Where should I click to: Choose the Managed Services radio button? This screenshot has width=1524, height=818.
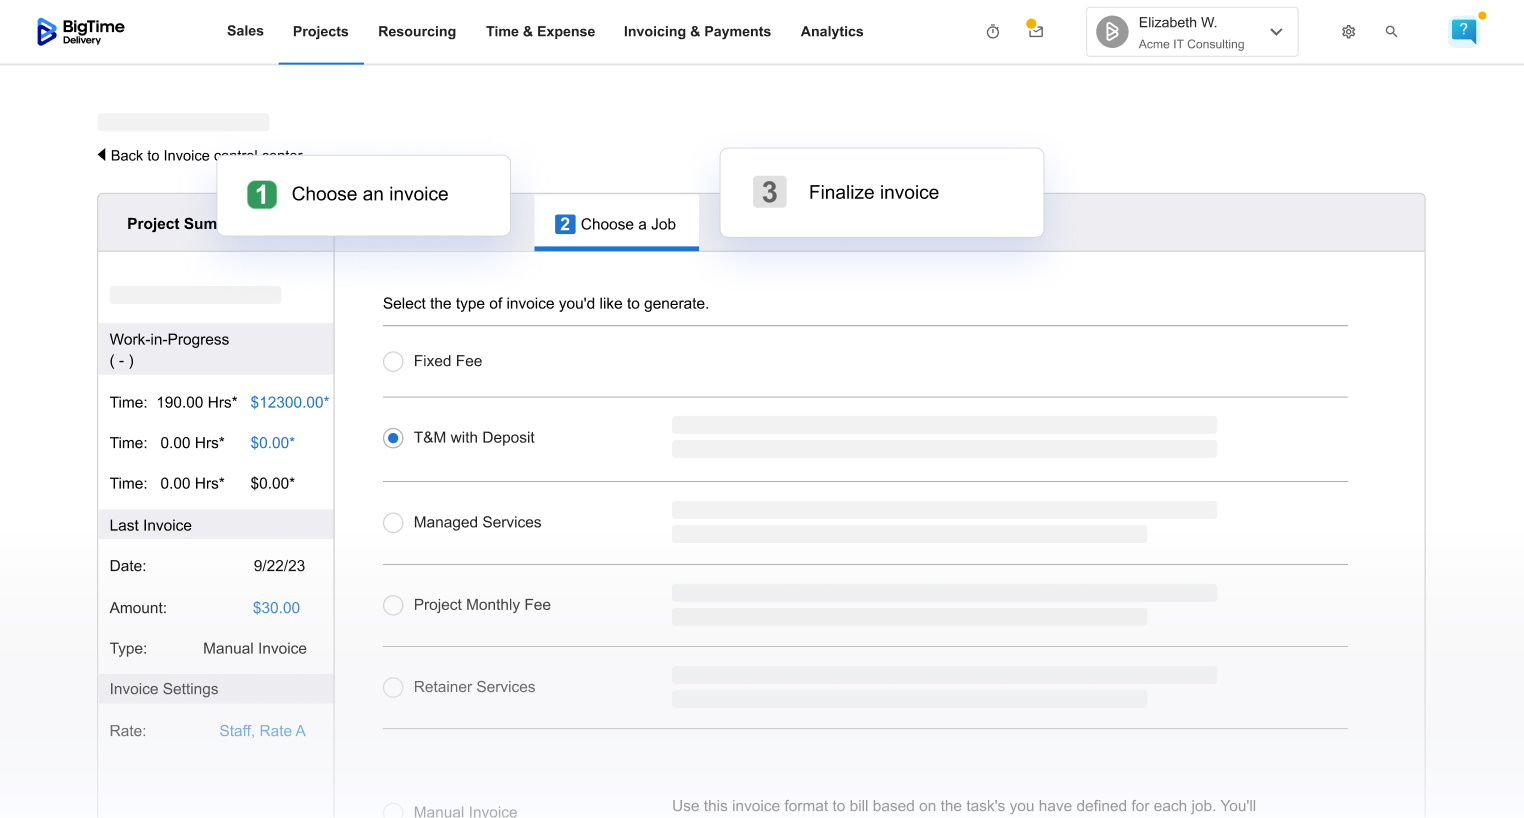[x=393, y=523]
